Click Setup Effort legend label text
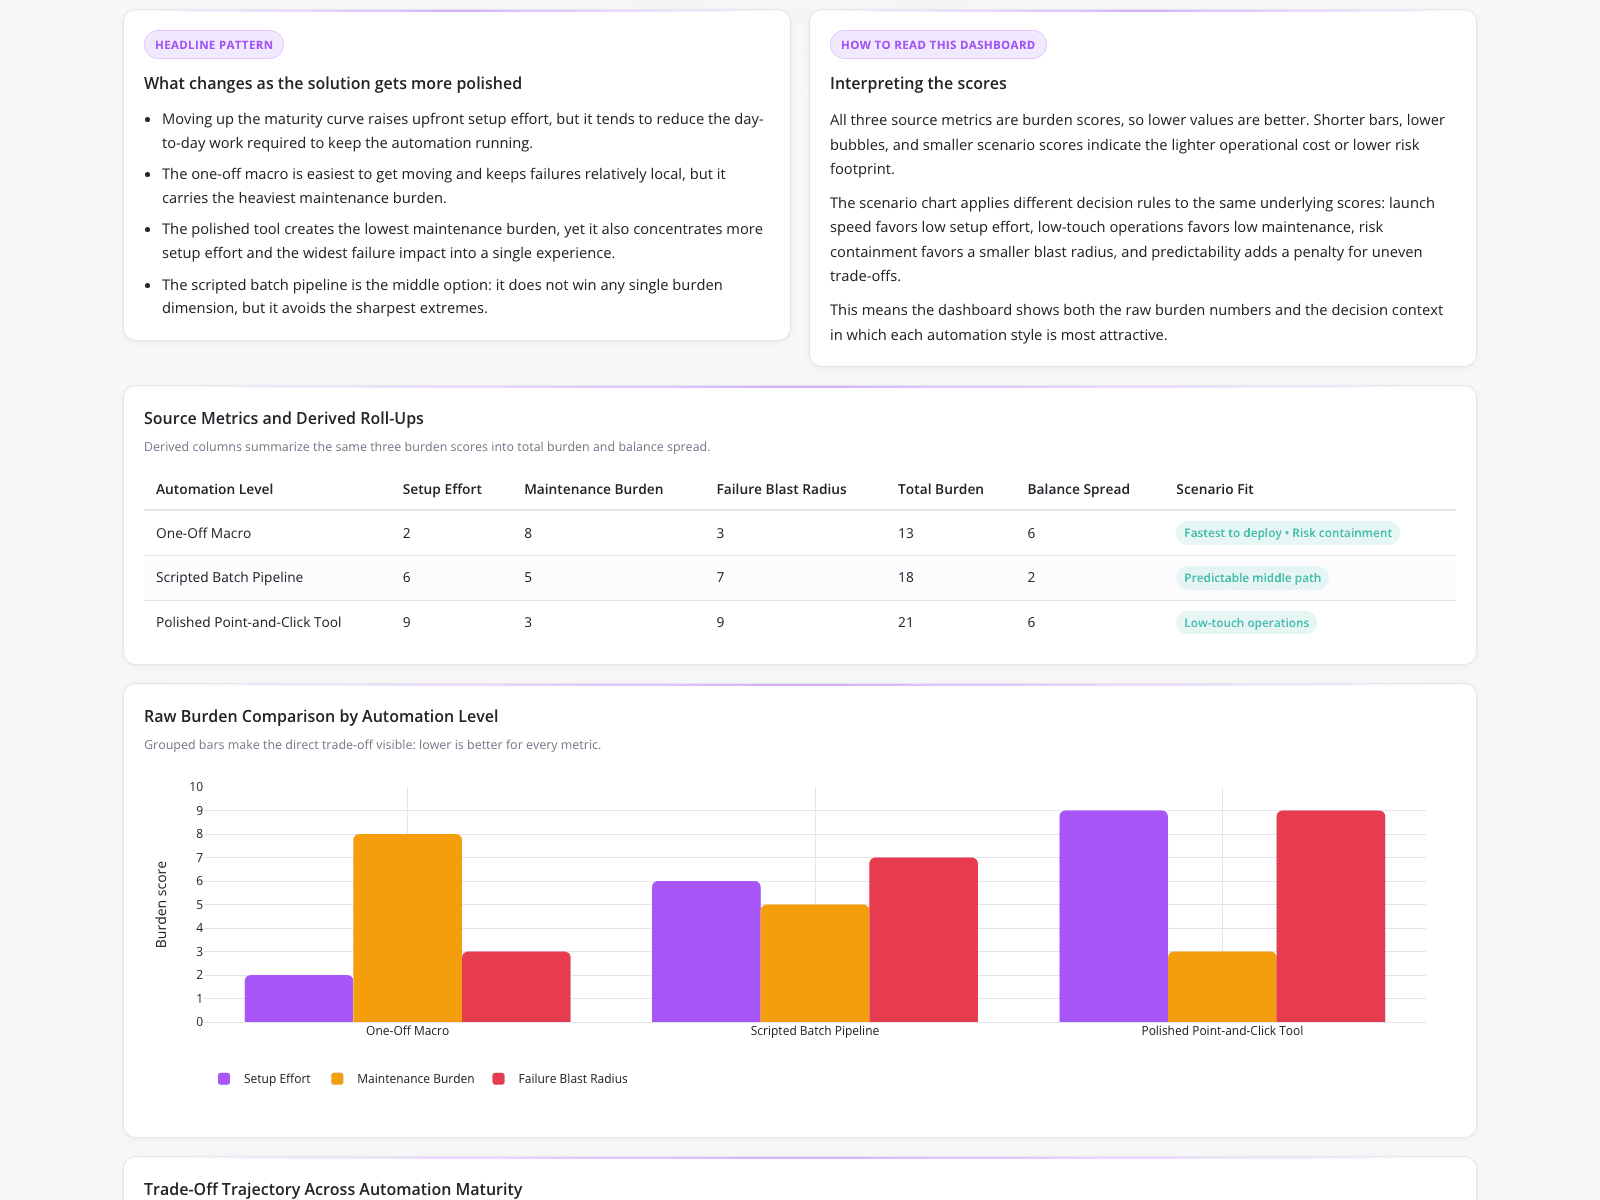 click(x=277, y=1079)
